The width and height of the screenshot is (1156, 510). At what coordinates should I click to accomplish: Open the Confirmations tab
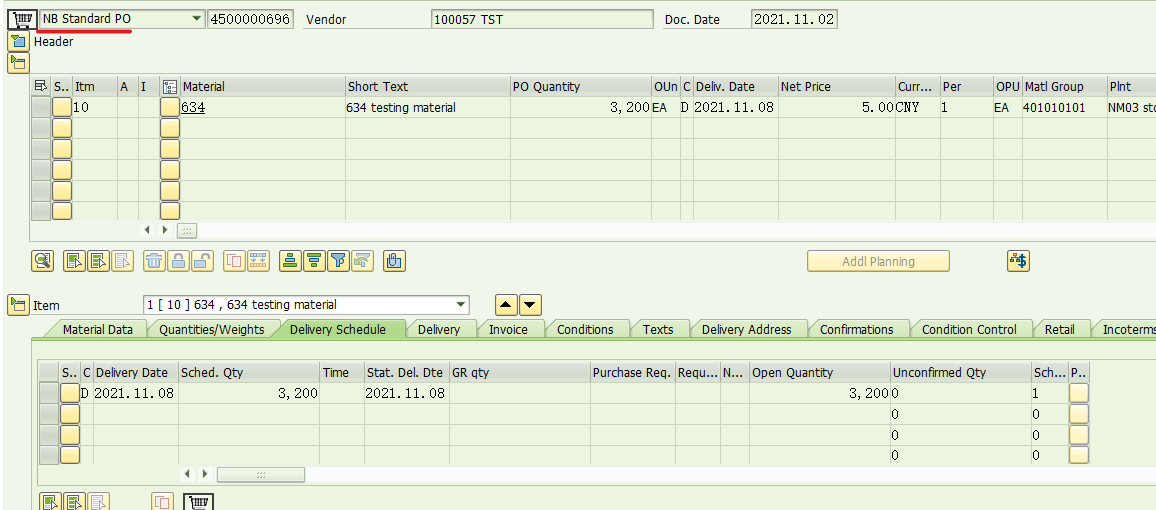coord(857,329)
